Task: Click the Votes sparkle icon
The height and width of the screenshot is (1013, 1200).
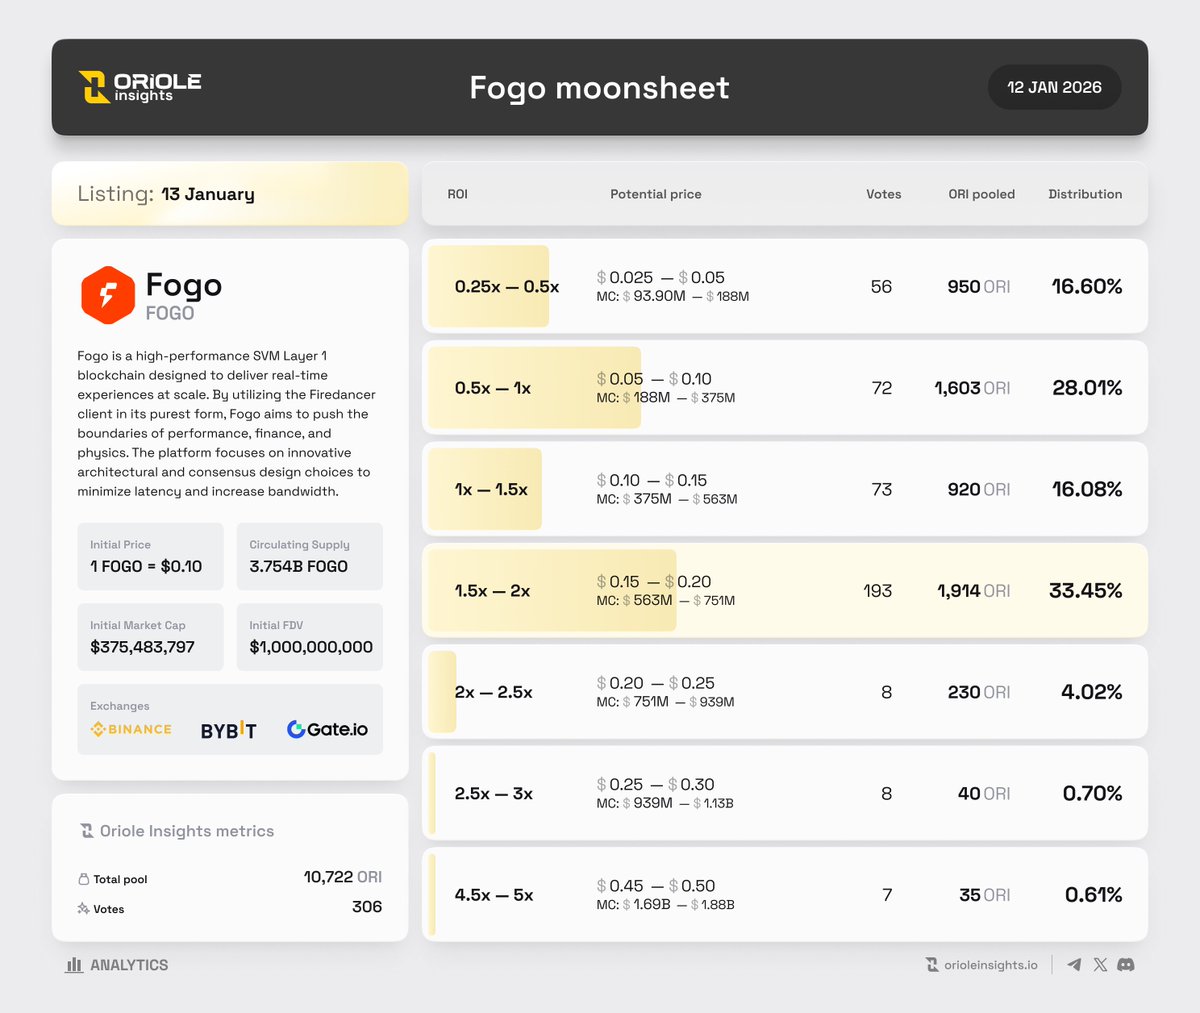Action: tap(83, 909)
